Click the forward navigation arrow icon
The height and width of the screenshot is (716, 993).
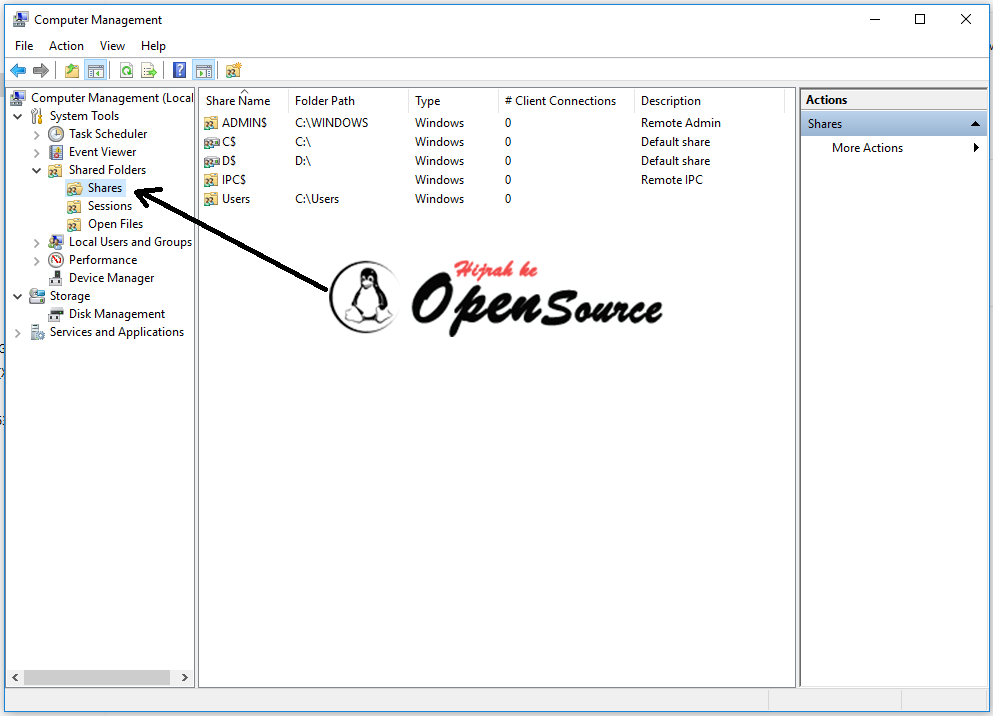(39, 70)
